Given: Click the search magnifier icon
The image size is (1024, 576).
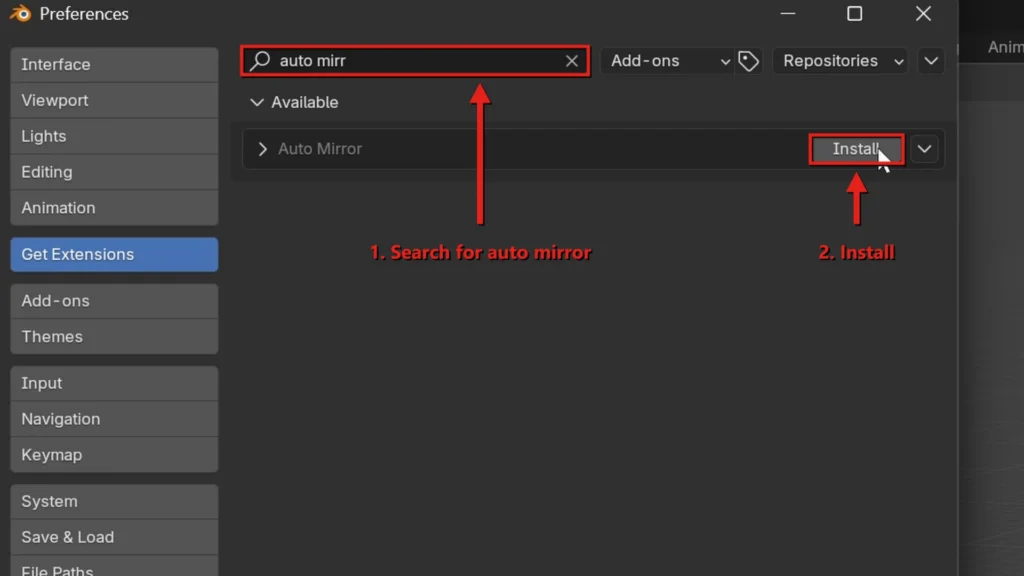Looking at the screenshot, I should pyautogui.click(x=260, y=61).
